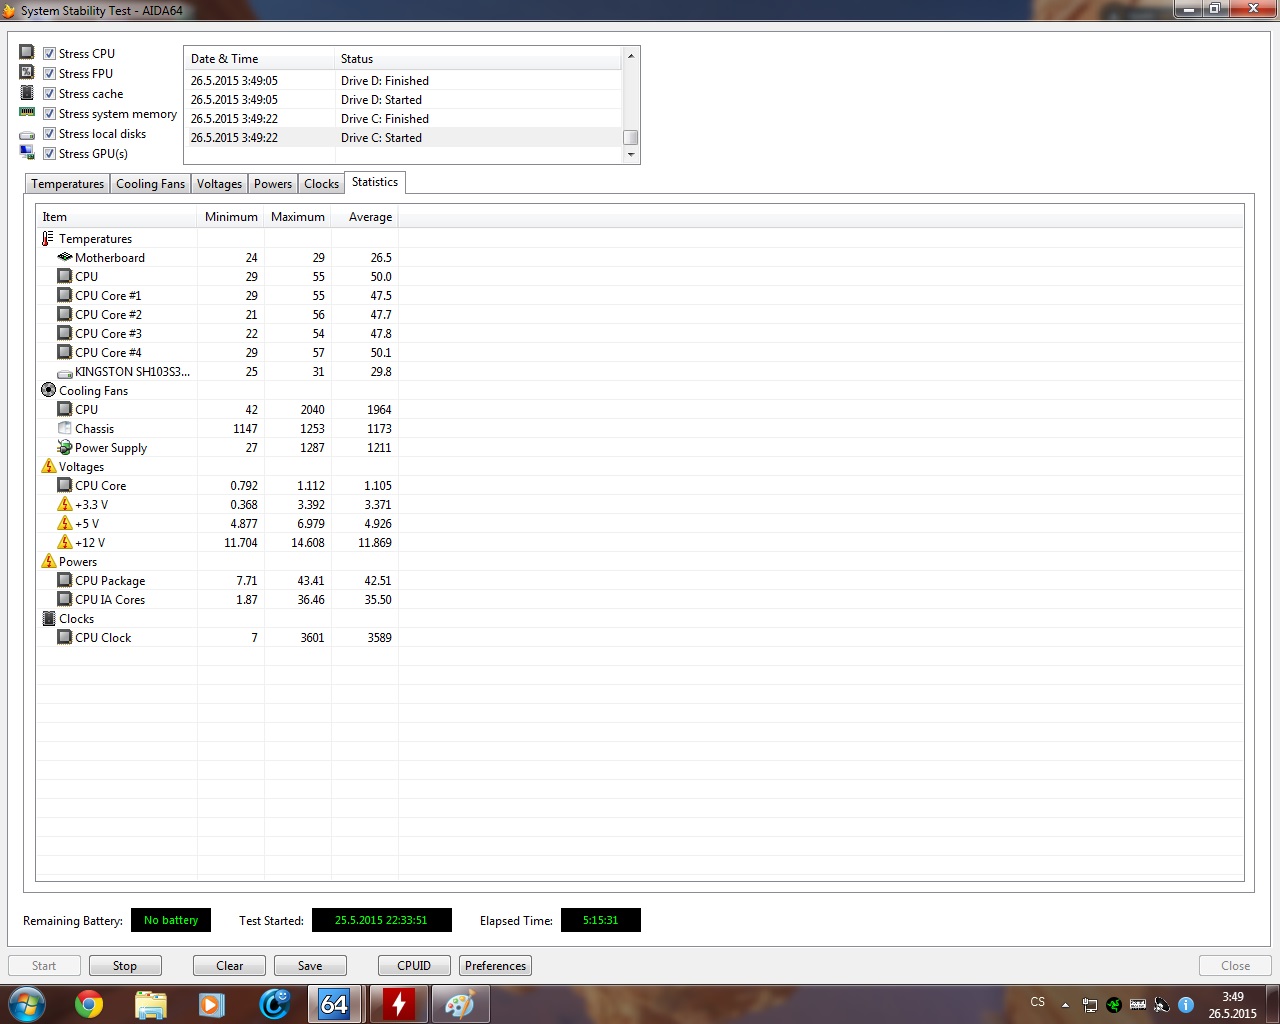Open Google Chrome from the taskbar

click(89, 1003)
